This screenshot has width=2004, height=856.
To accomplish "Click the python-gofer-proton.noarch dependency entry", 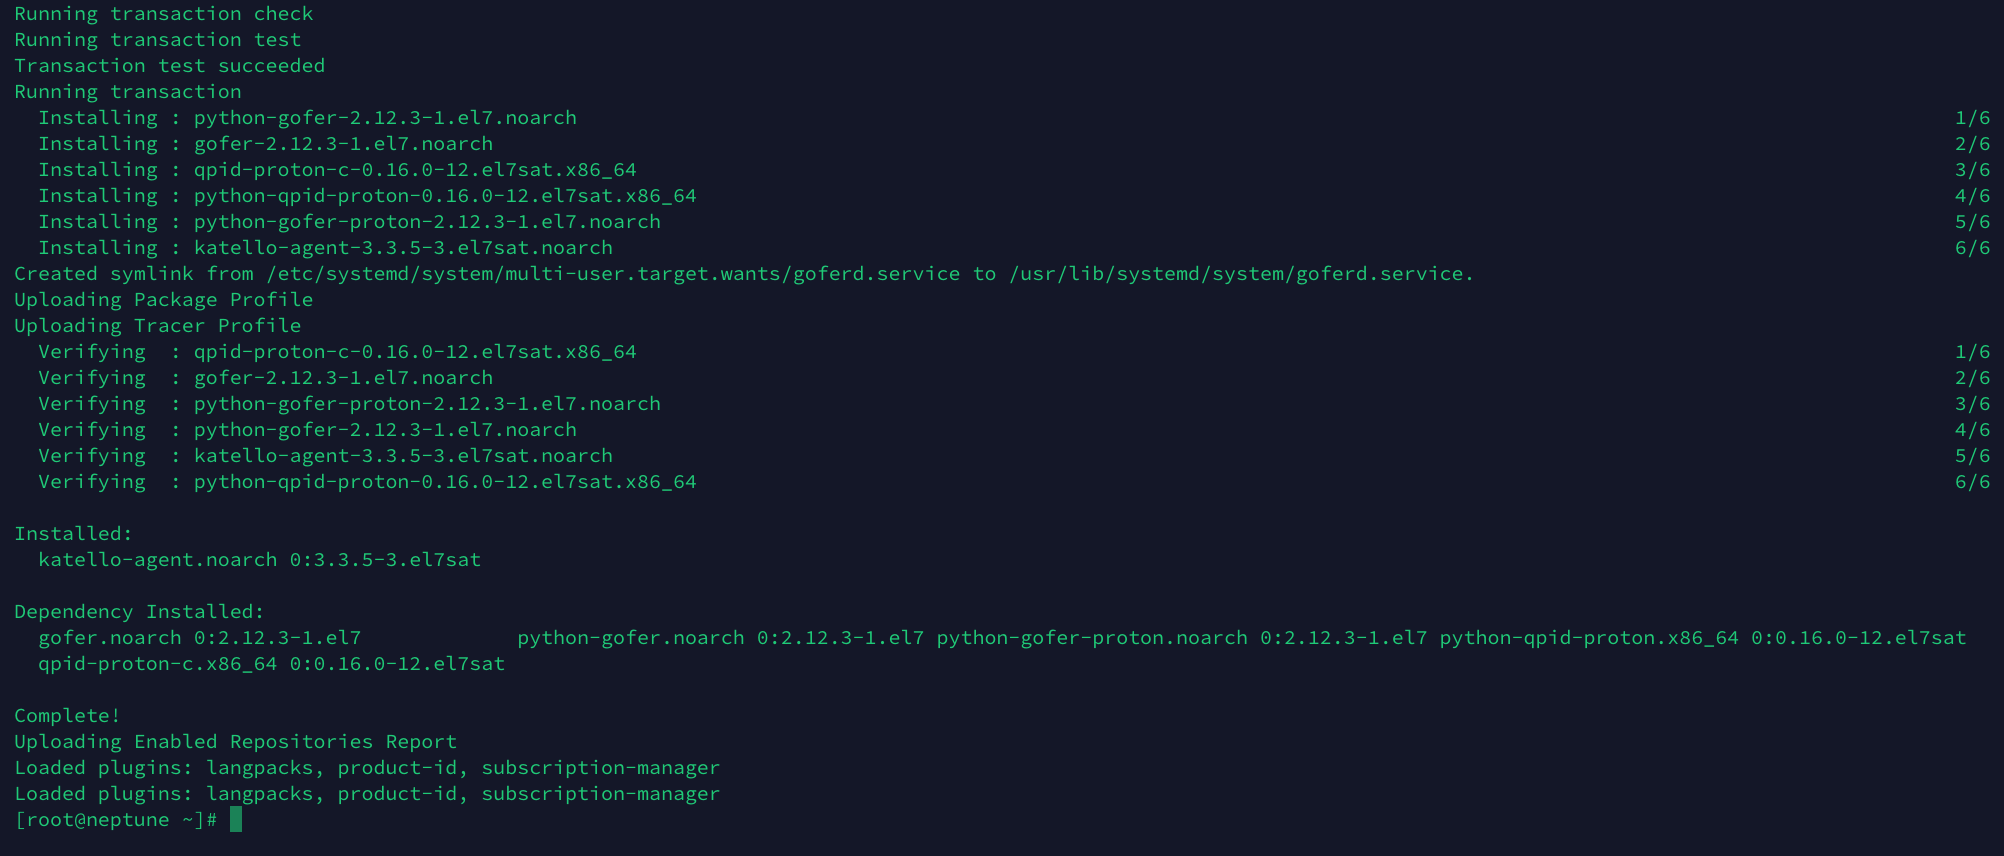I will pyautogui.click(x=1182, y=638).
